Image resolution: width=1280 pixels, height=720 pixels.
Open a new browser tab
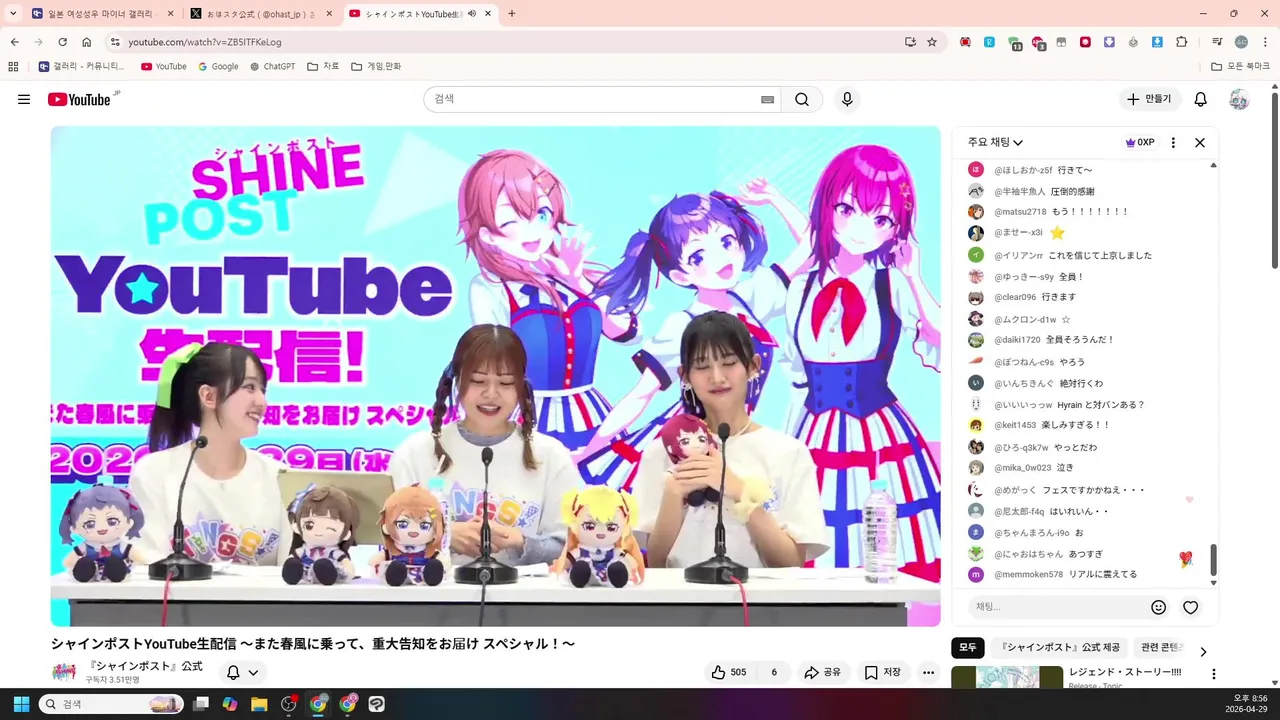[512, 14]
